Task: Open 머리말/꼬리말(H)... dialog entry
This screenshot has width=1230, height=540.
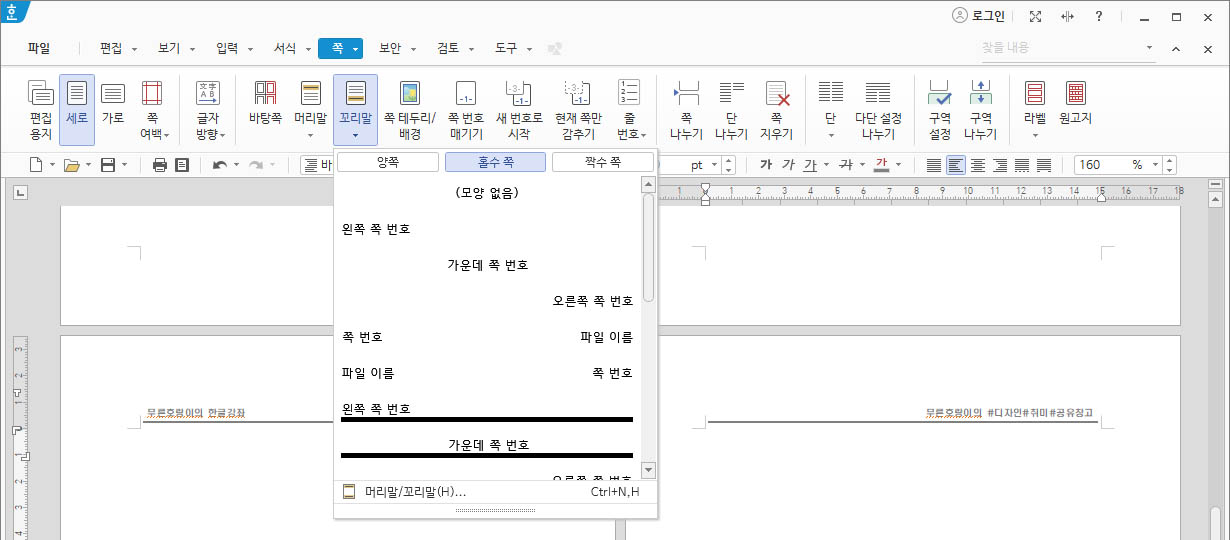Action: [495, 492]
